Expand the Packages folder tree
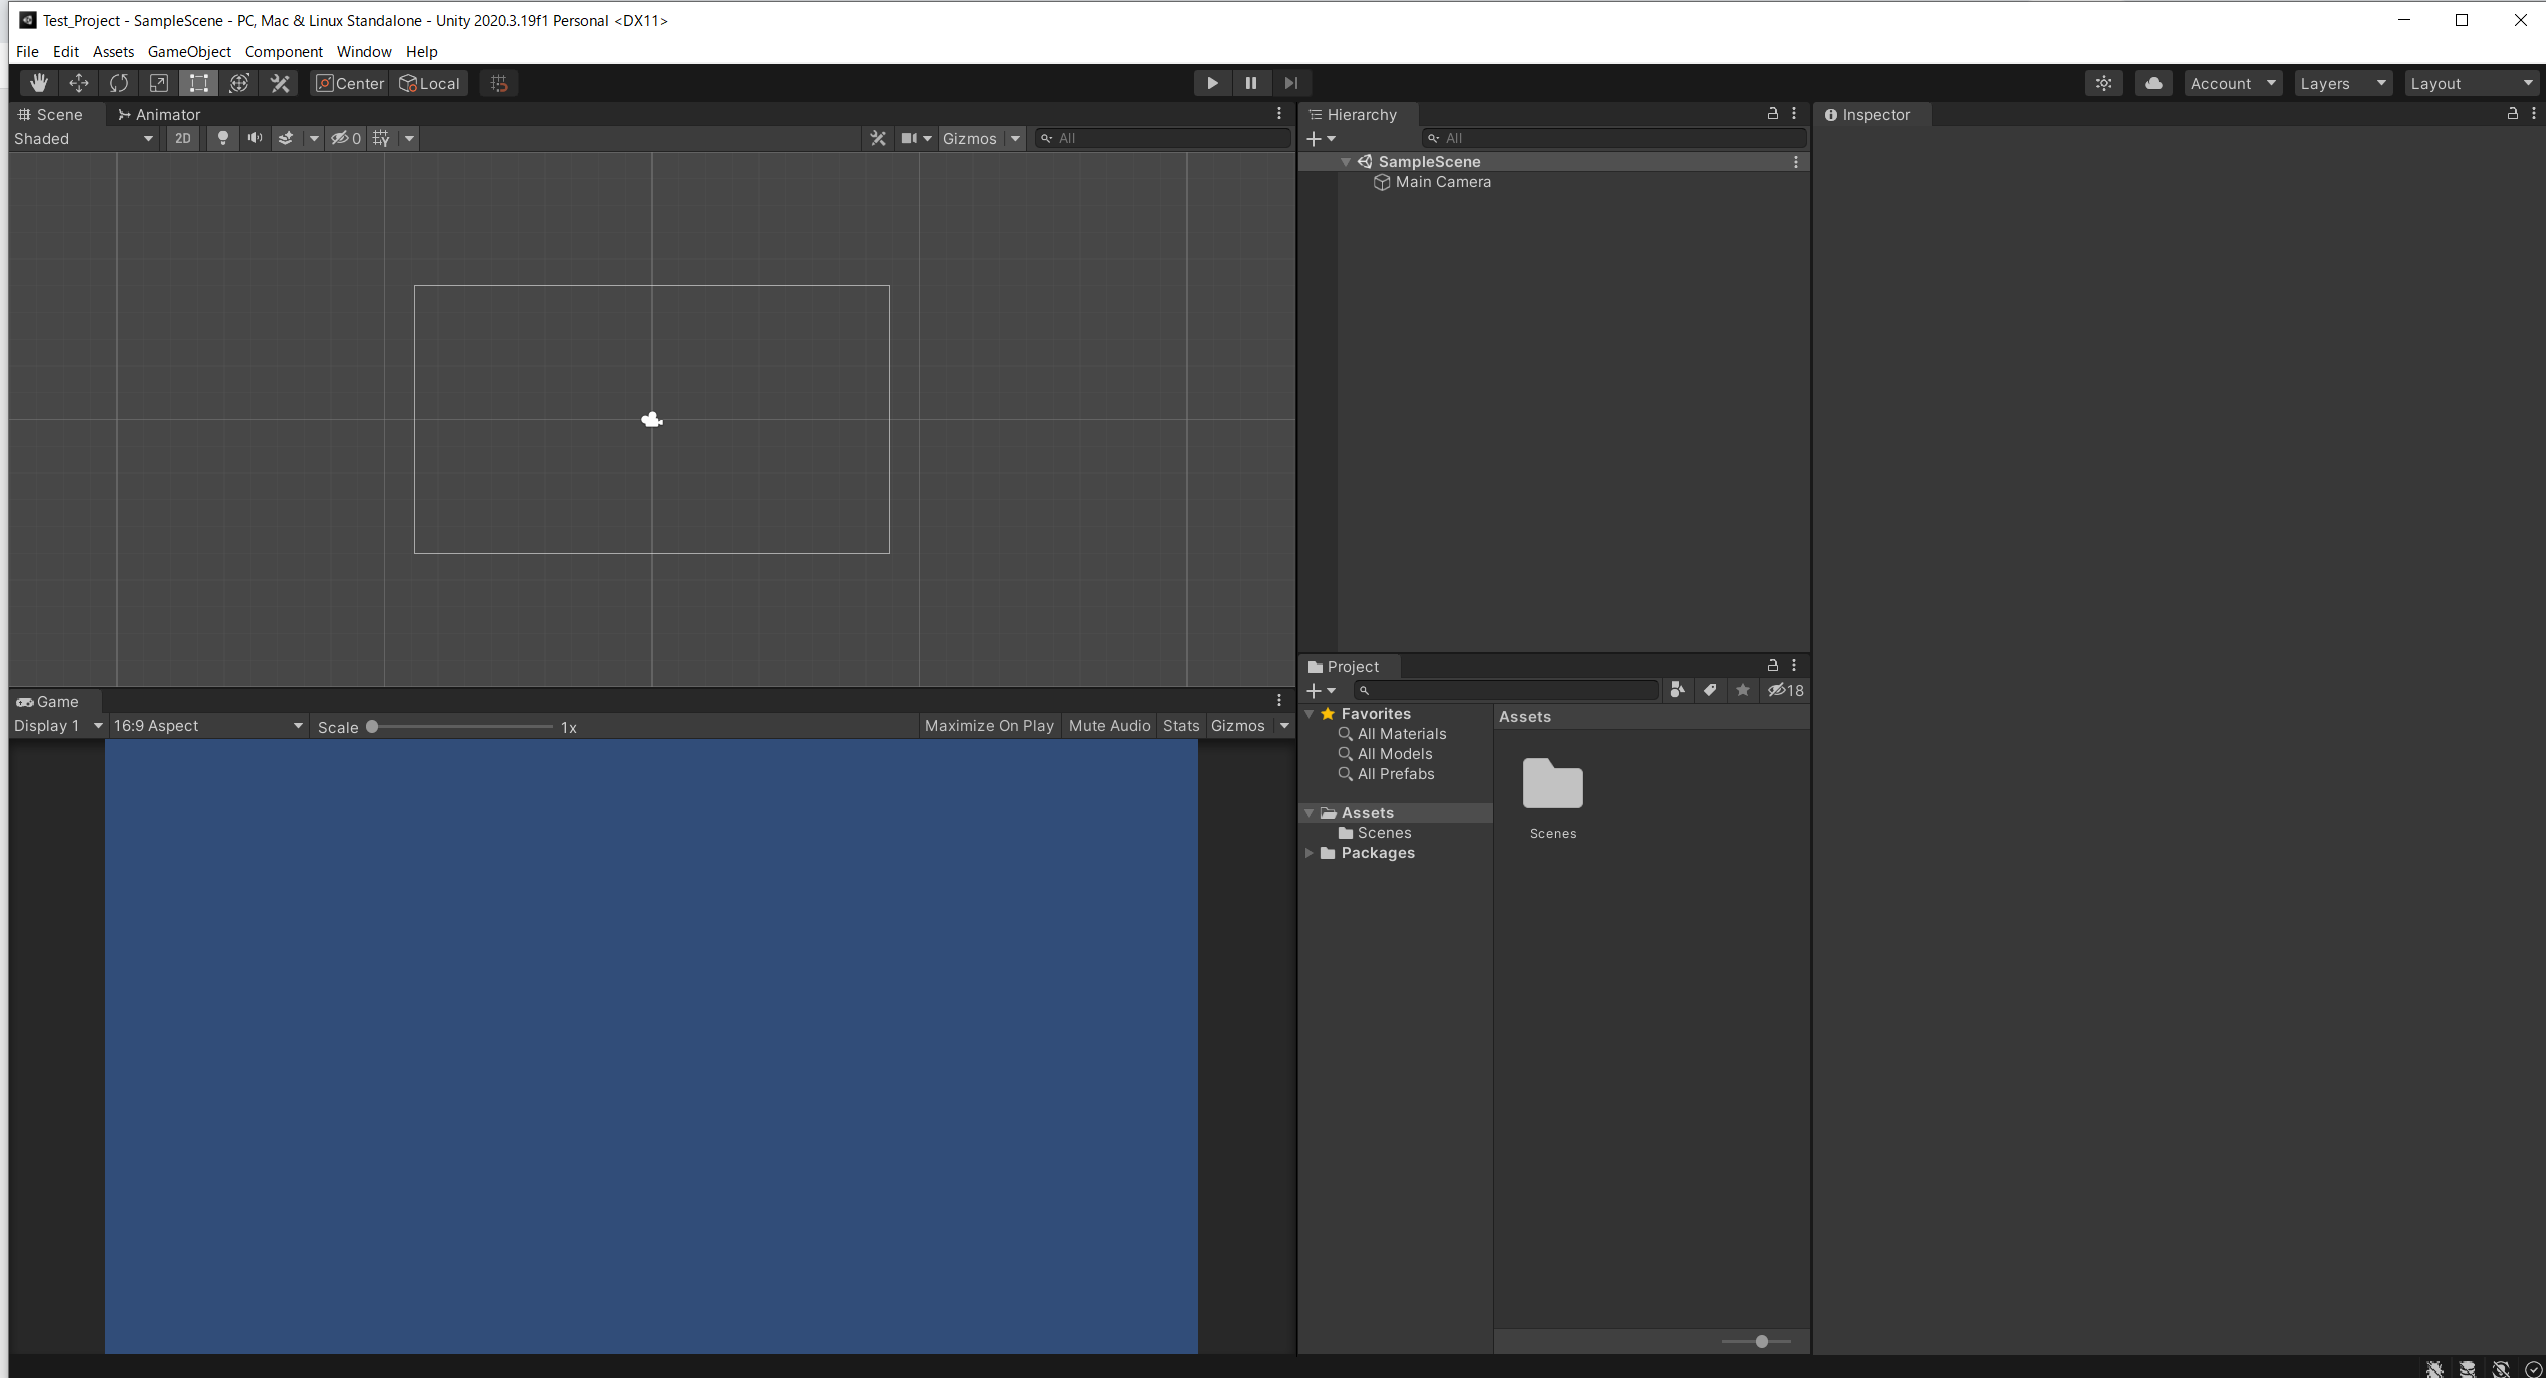This screenshot has height=1378, width=2546. pos(1309,853)
